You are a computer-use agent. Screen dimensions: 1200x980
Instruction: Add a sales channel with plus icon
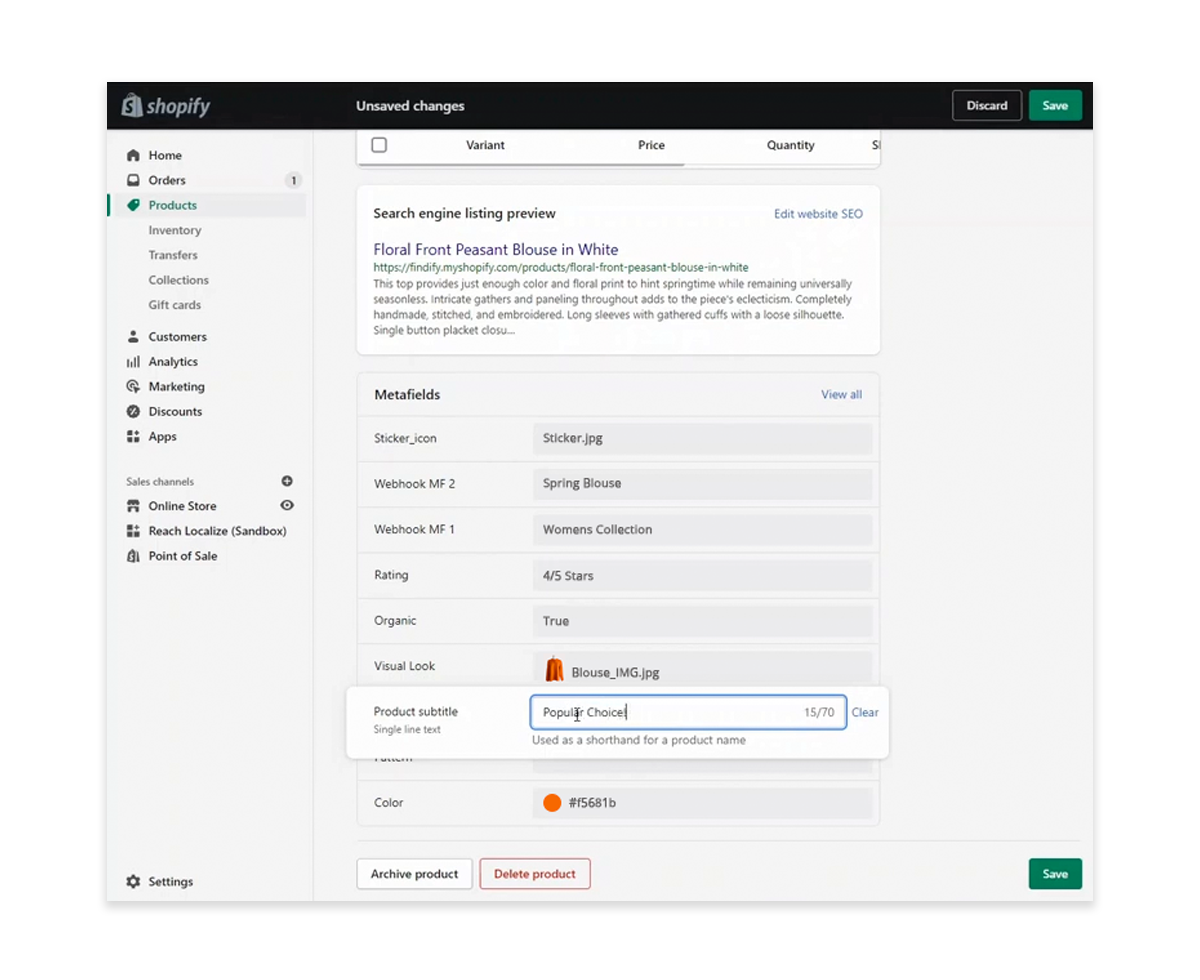click(x=287, y=481)
